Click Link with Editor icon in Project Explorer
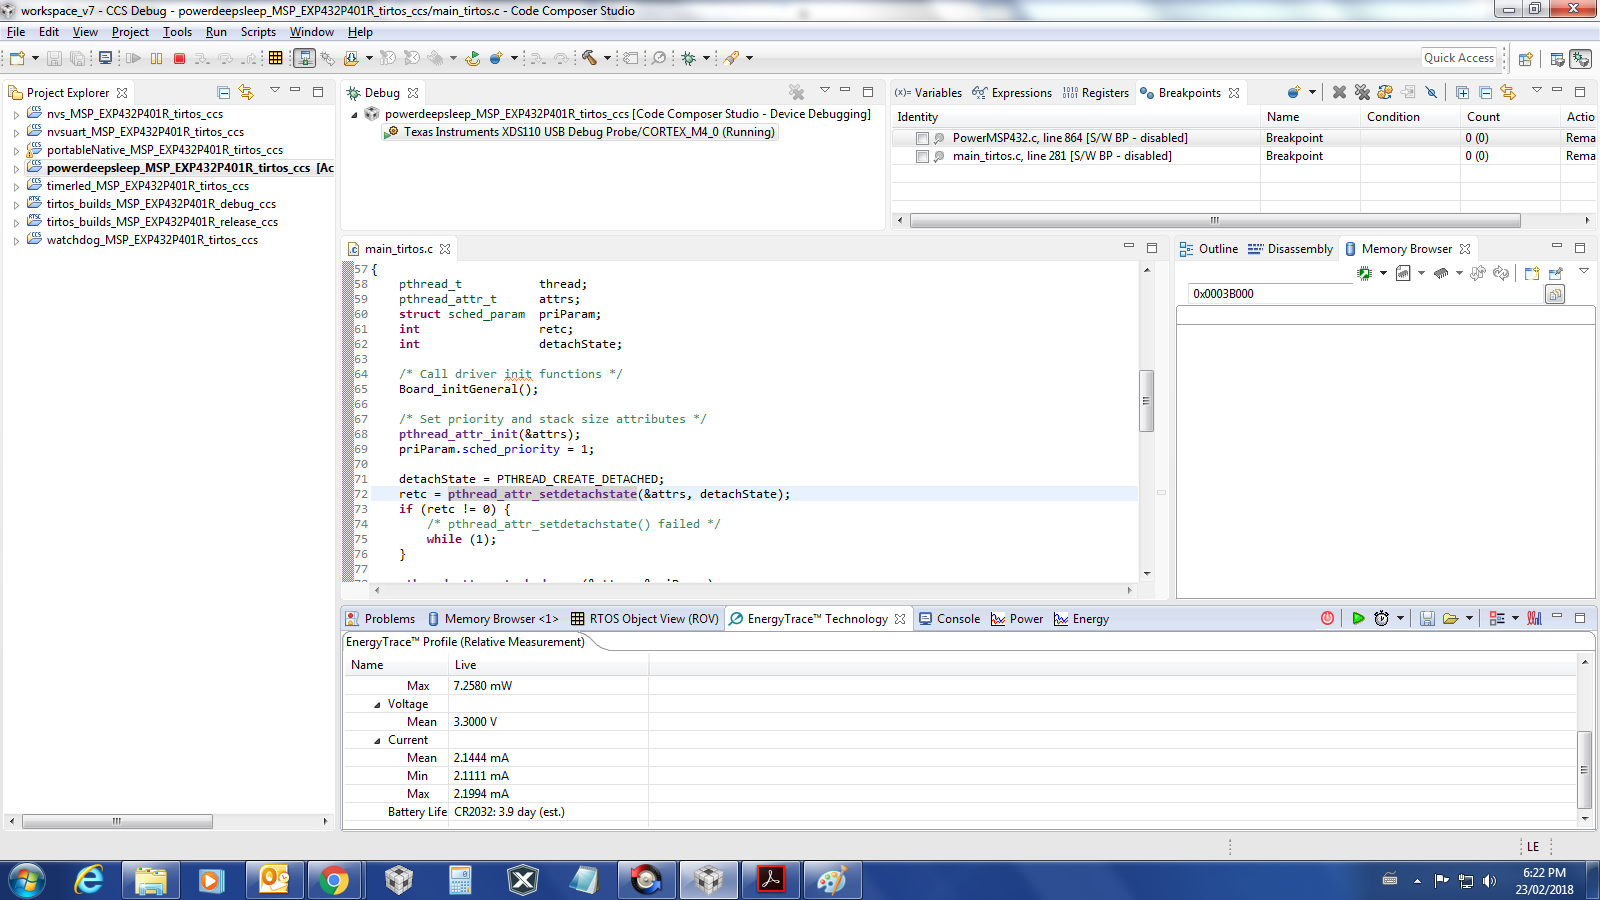The height and width of the screenshot is (900, 1600). tap(246, 92)
